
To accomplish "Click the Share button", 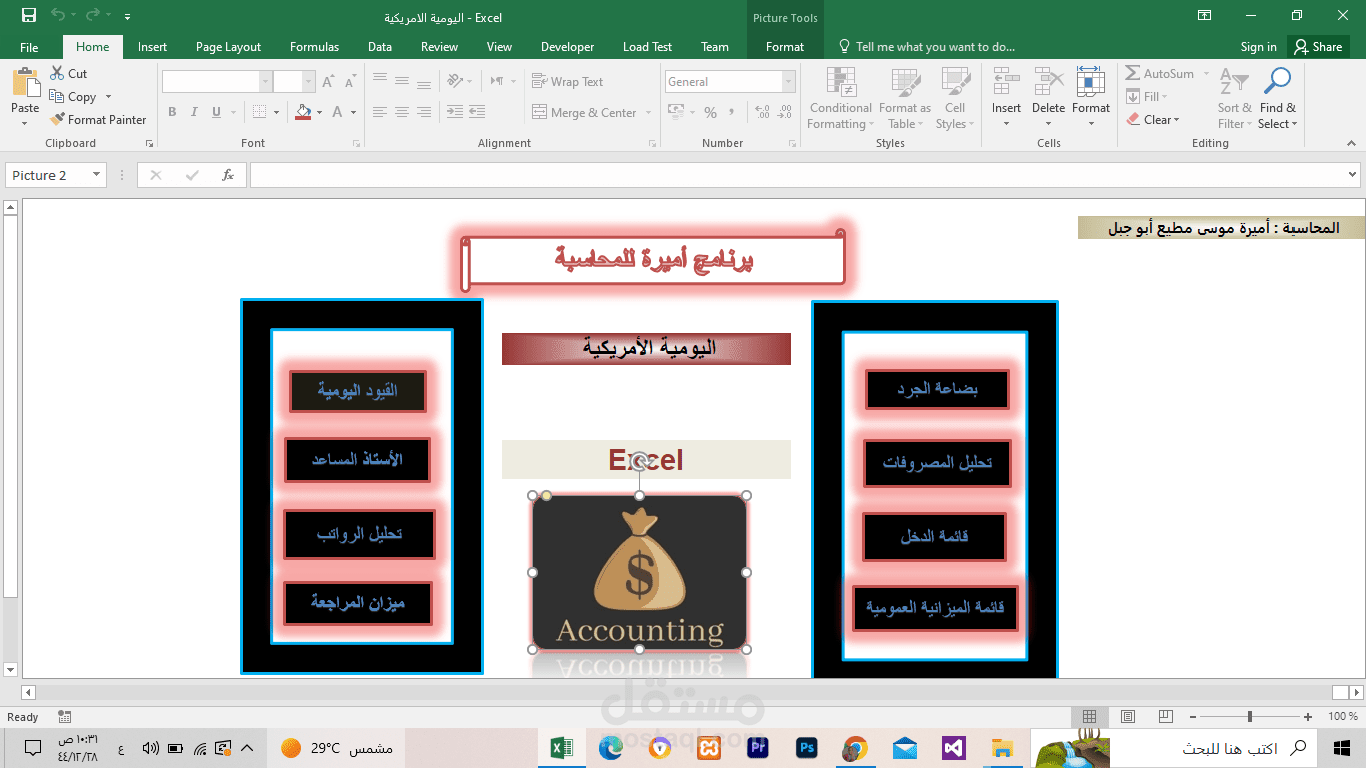I will [x=1318, y=46].
